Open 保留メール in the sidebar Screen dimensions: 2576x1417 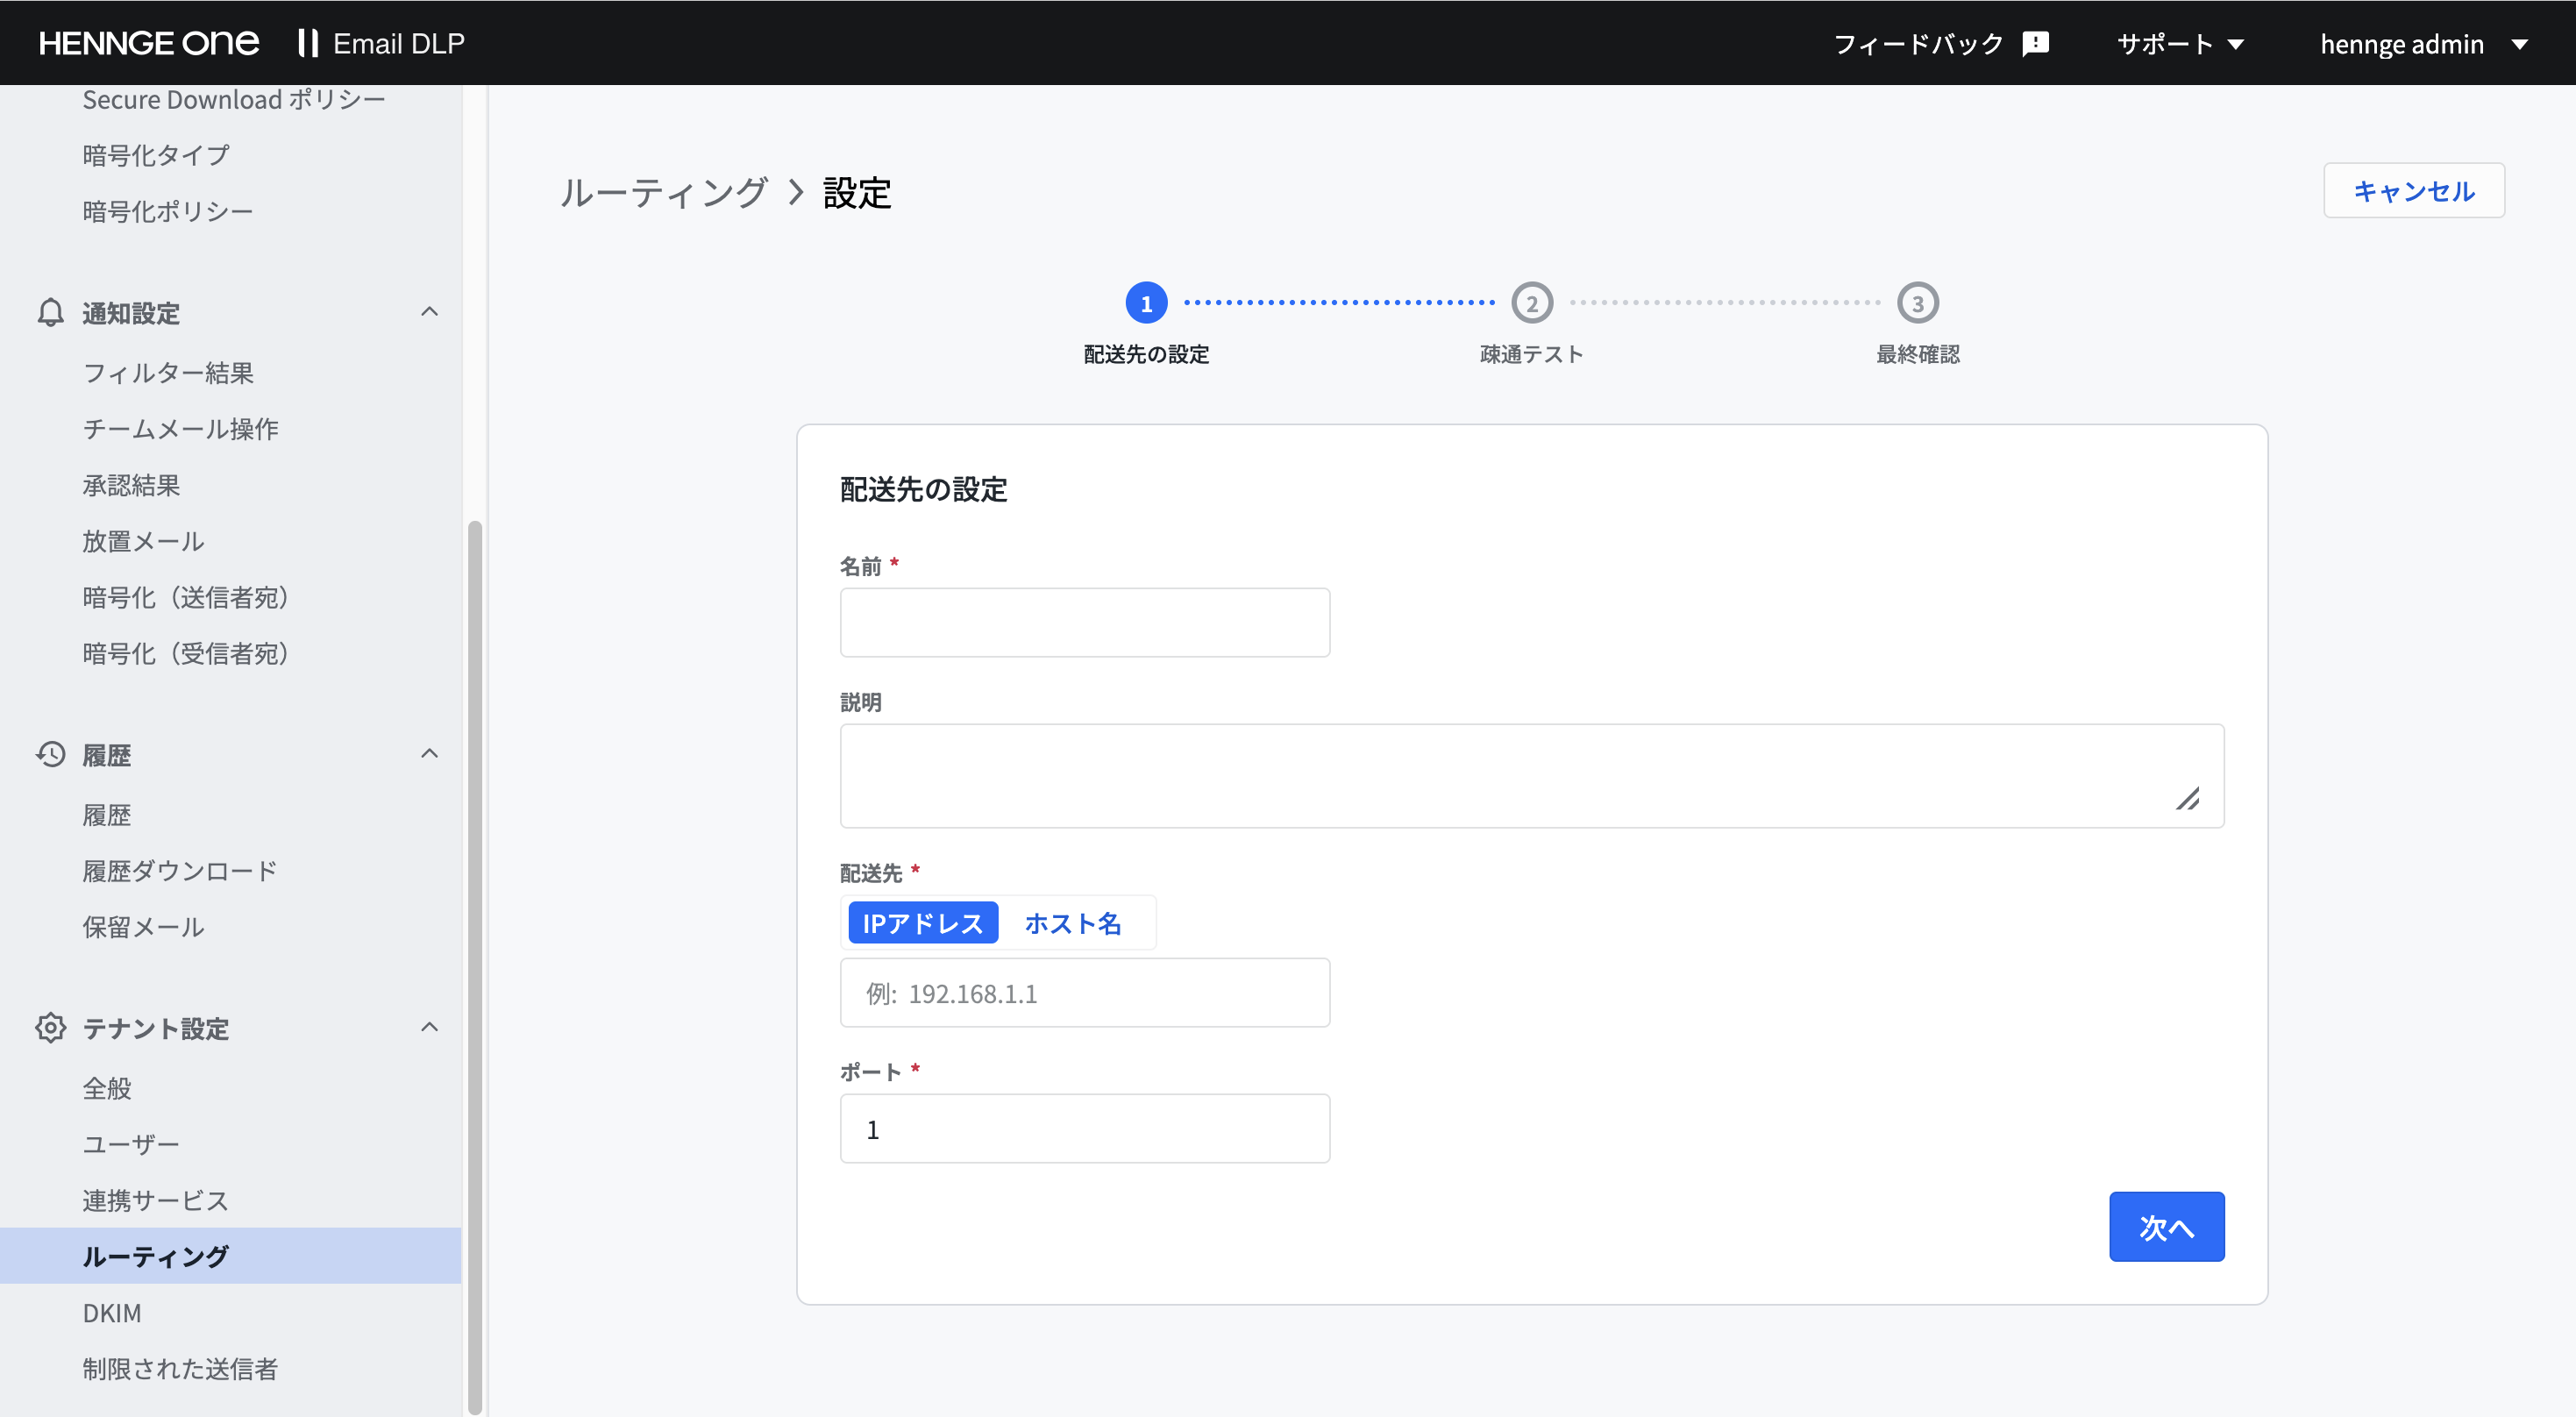(x=143, y=927)
